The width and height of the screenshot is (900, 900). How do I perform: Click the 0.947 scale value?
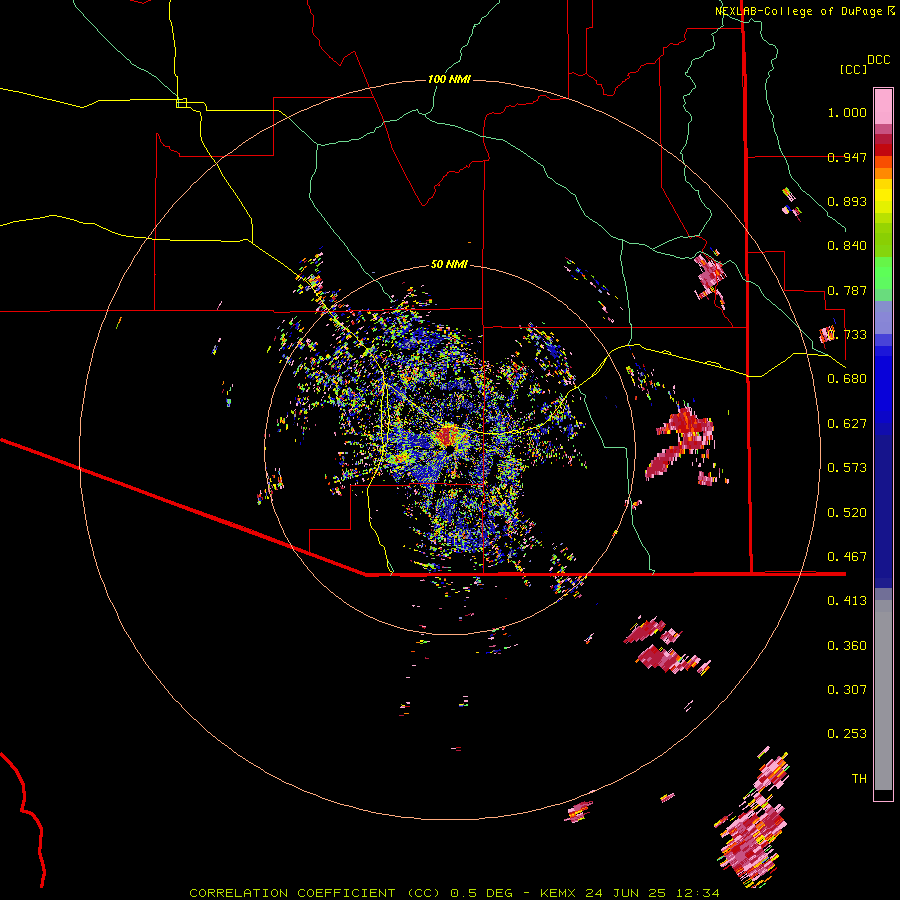click(x=847, y=157)
